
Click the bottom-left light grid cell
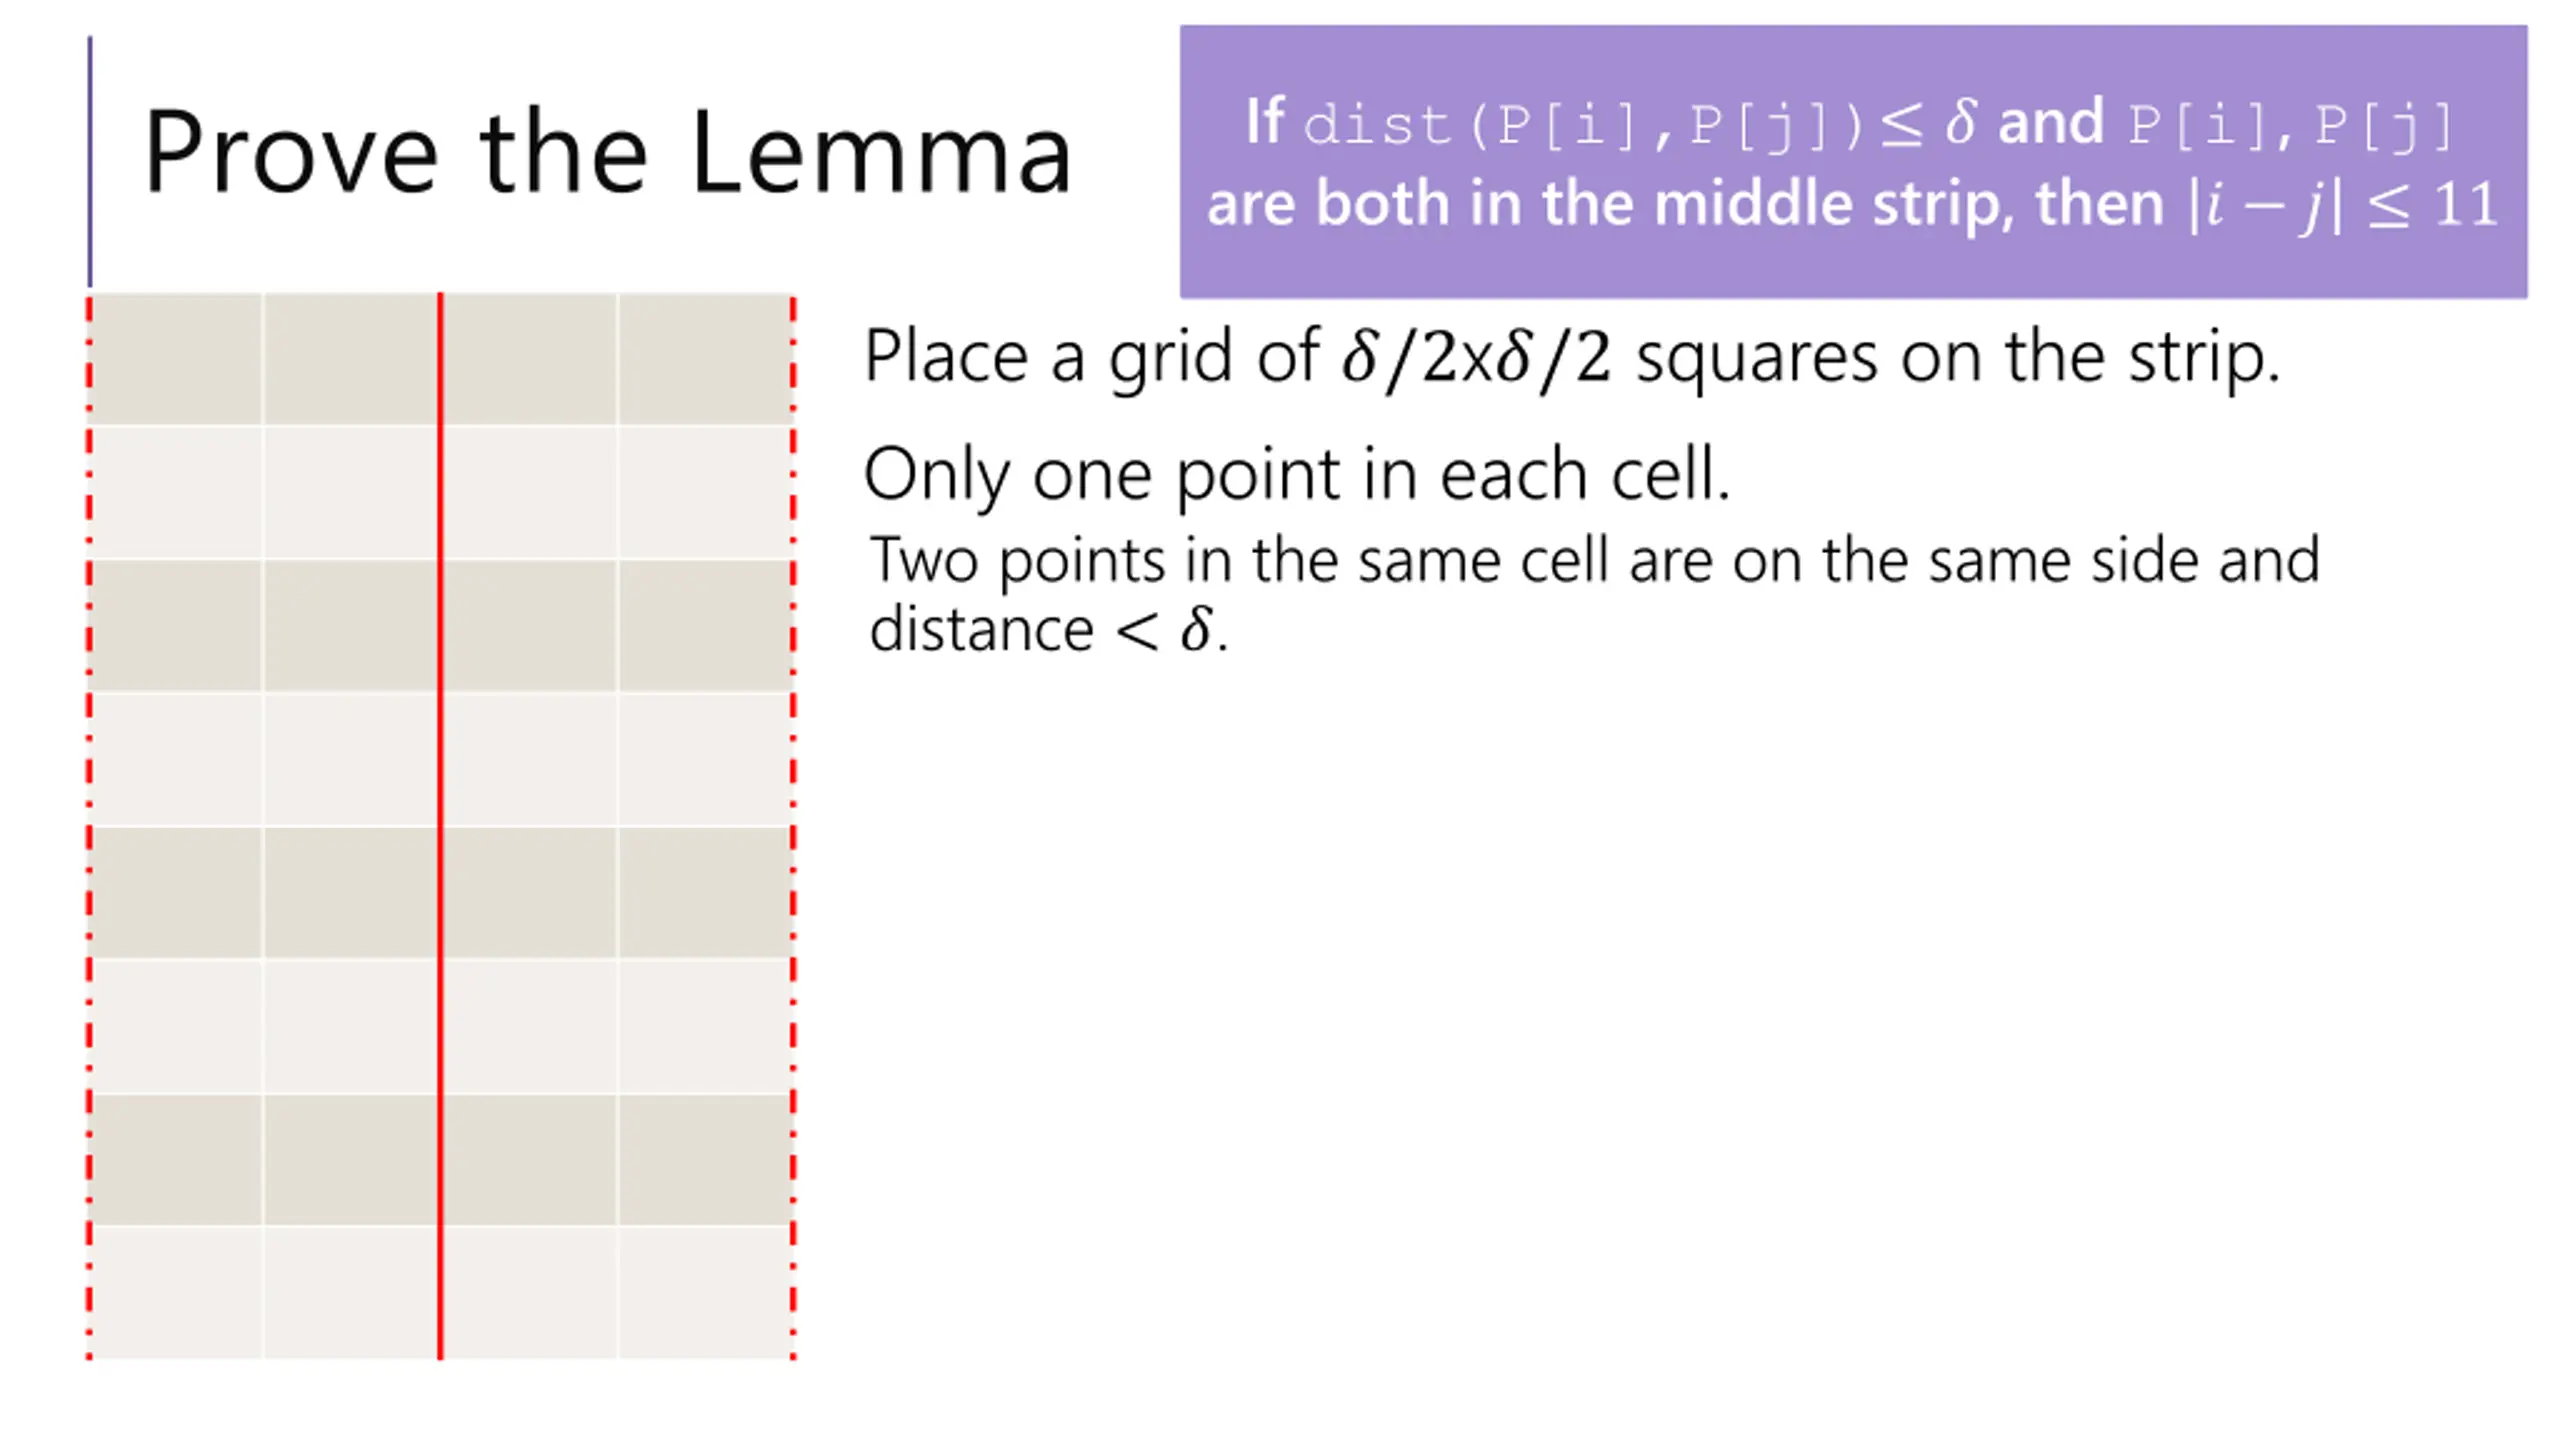click(177, 1292)
